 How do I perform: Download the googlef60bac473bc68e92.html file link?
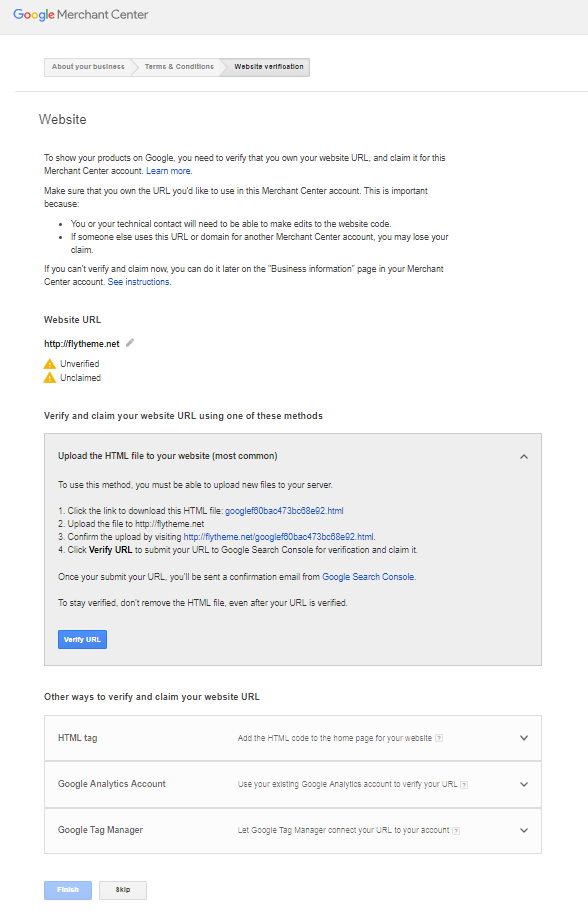284,511
